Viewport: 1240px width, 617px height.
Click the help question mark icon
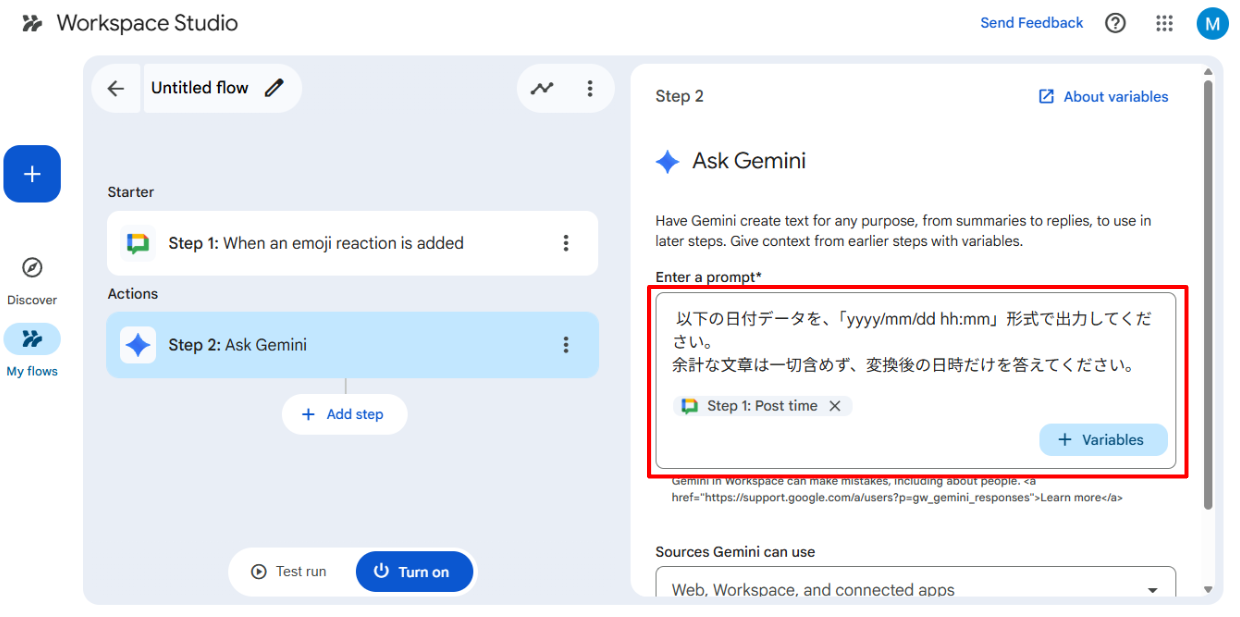1115,23
